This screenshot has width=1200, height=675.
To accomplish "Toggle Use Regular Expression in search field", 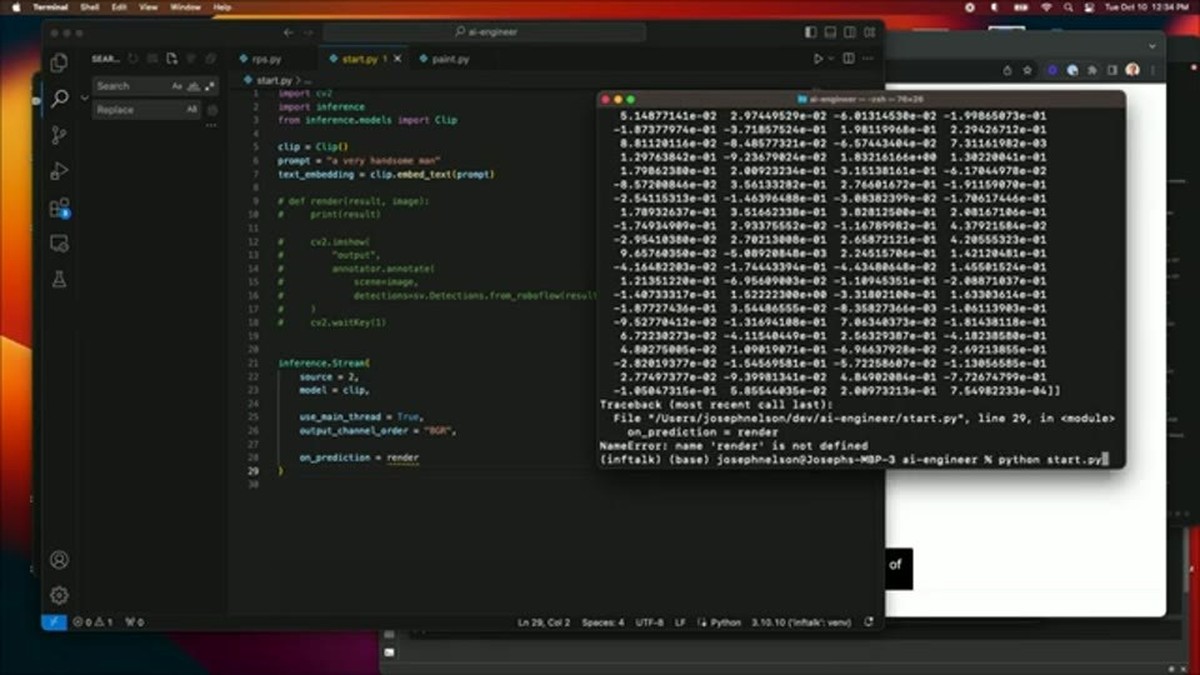I will tap(208, 86).
